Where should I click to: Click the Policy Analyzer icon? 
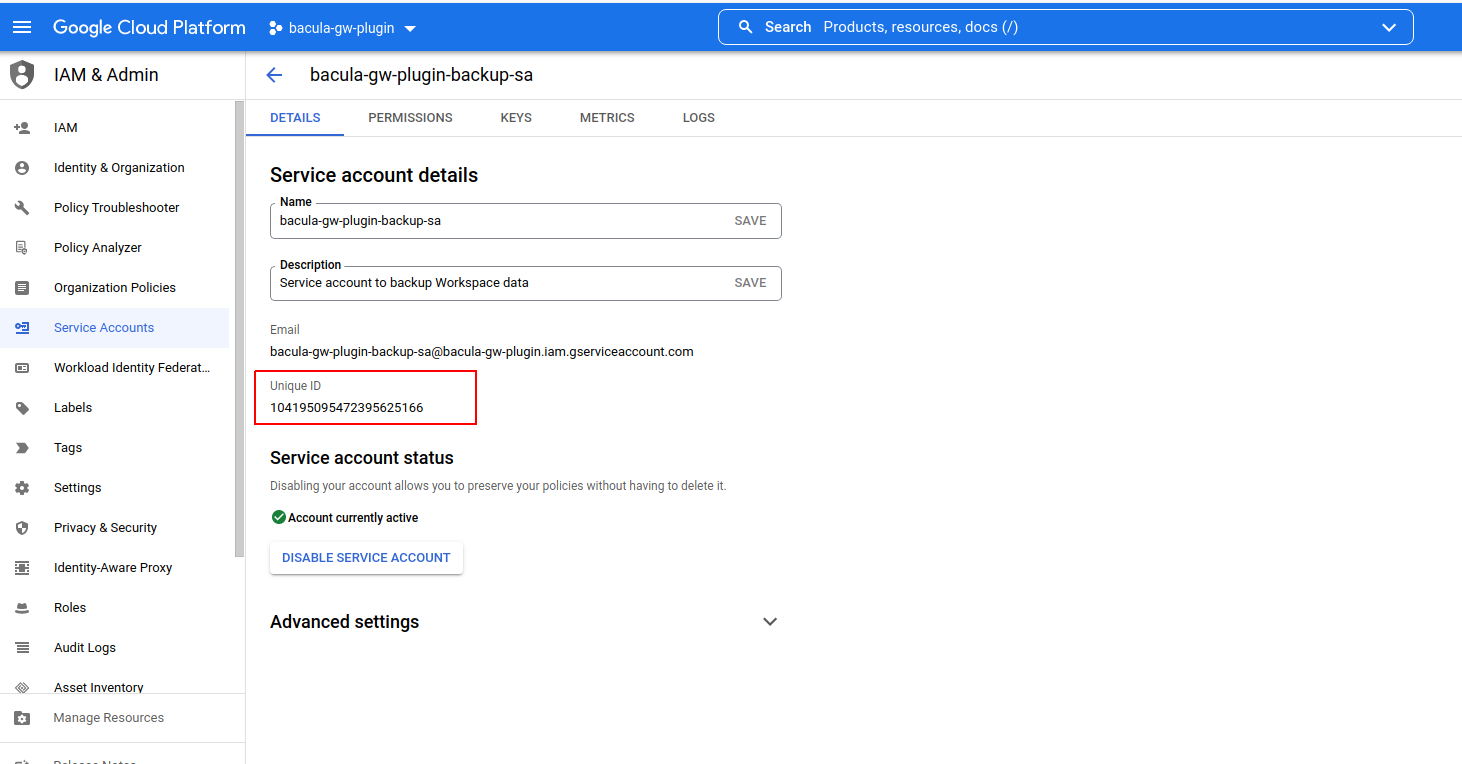(x=22, y=248)
